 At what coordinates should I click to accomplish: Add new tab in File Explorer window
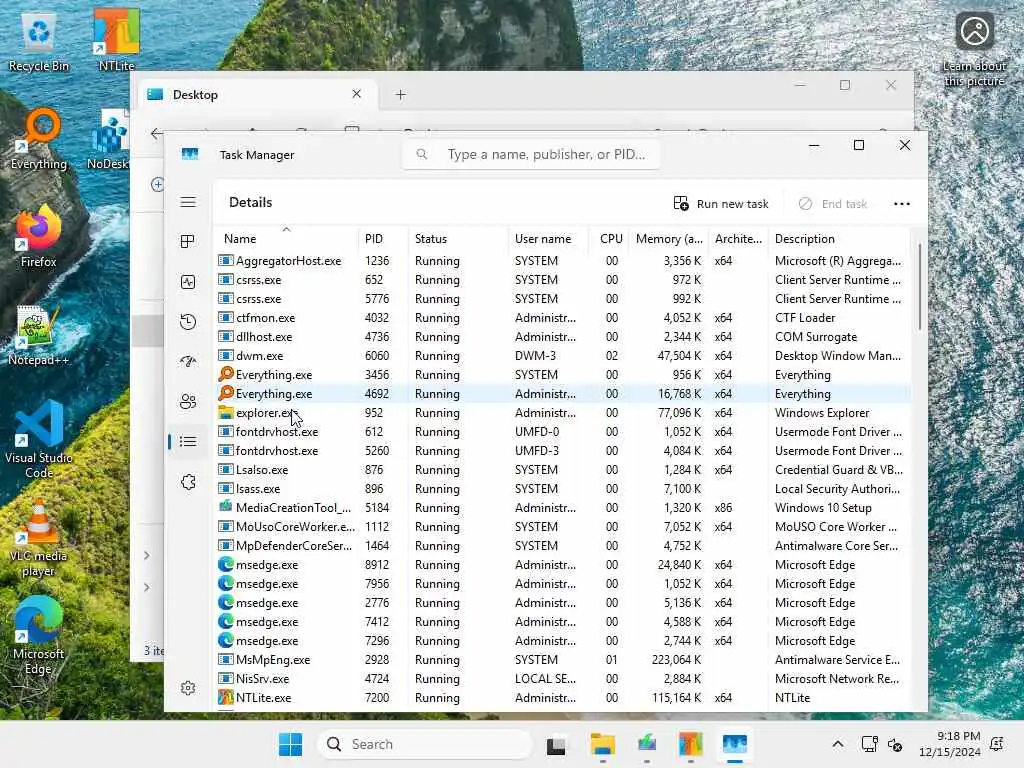[x=400, y=95]
